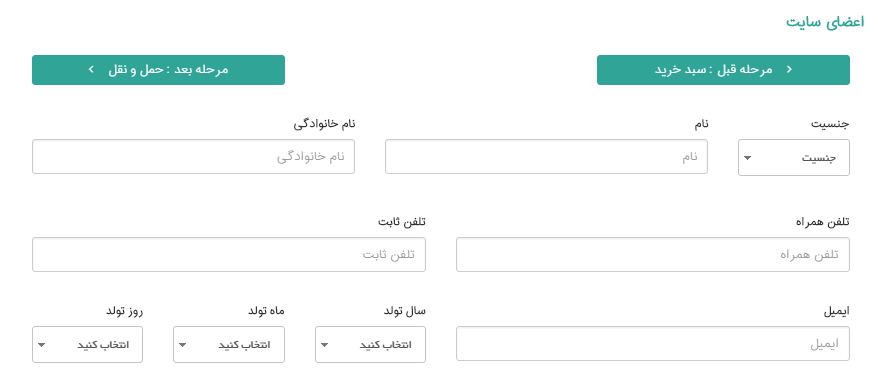This screenshot has height=374, width=878.
Task: Open the 'جنسیت' gender dropdown
Action: point(793,158)
